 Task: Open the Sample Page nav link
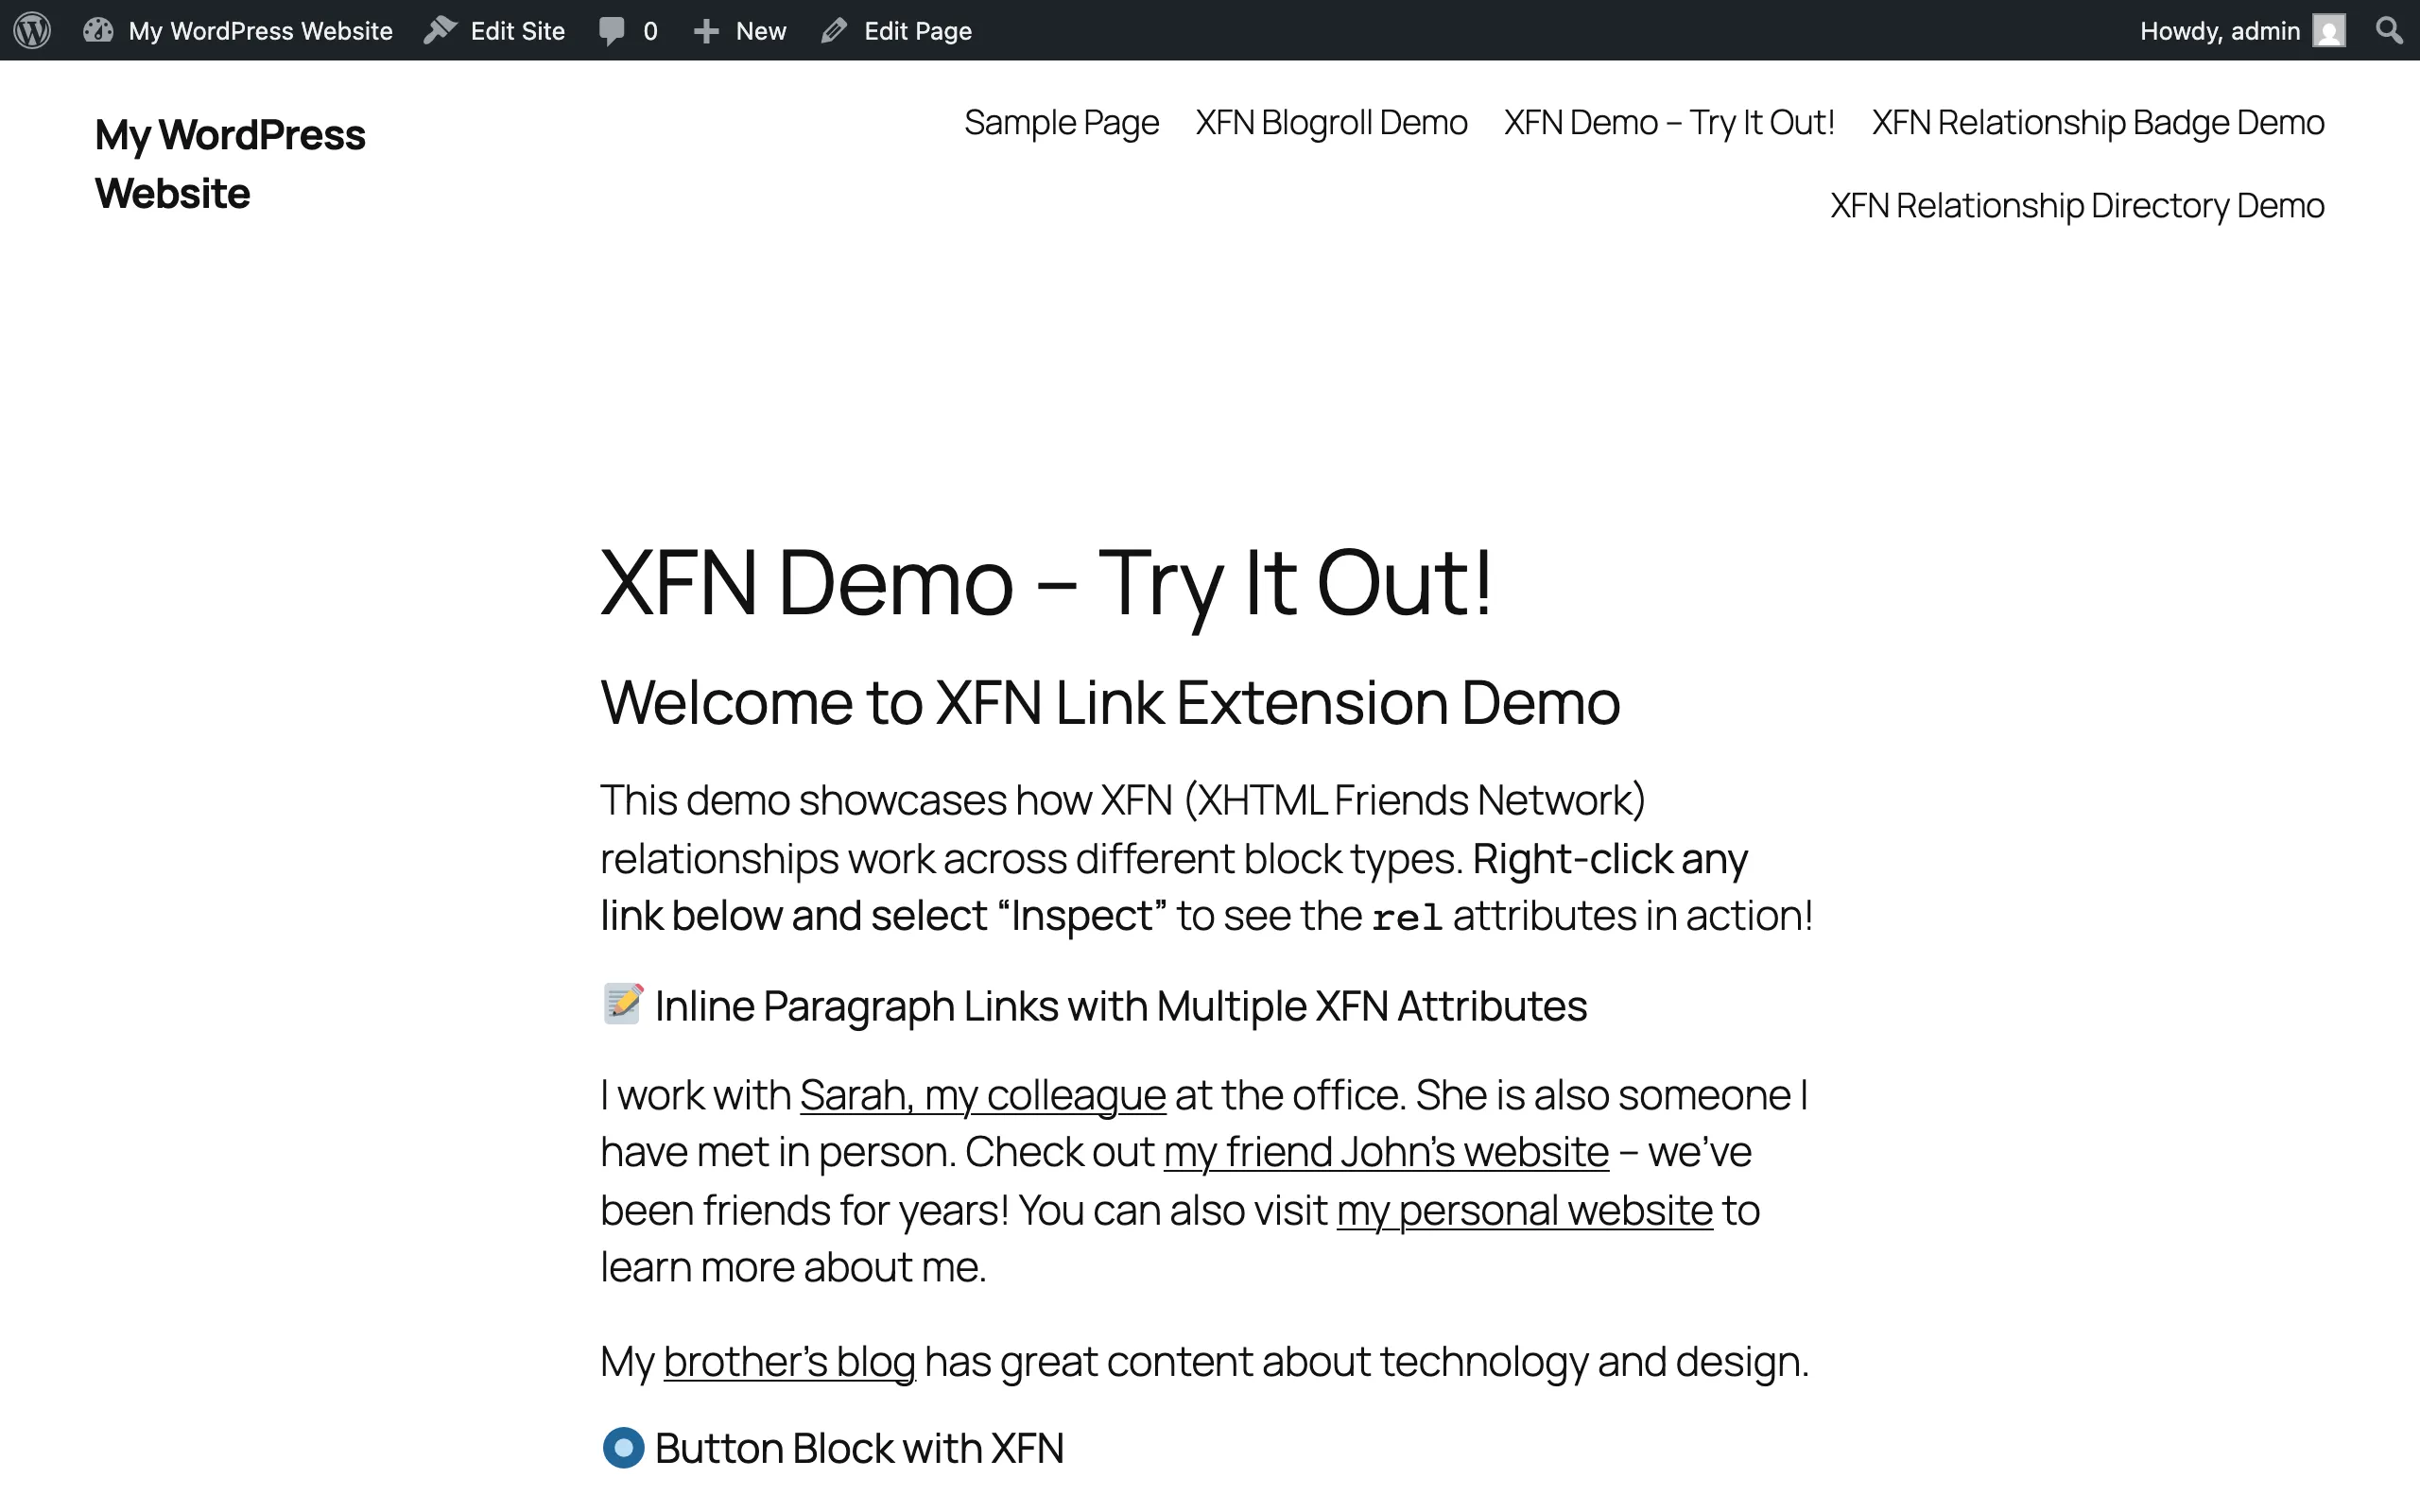(x=1061, y=122)
